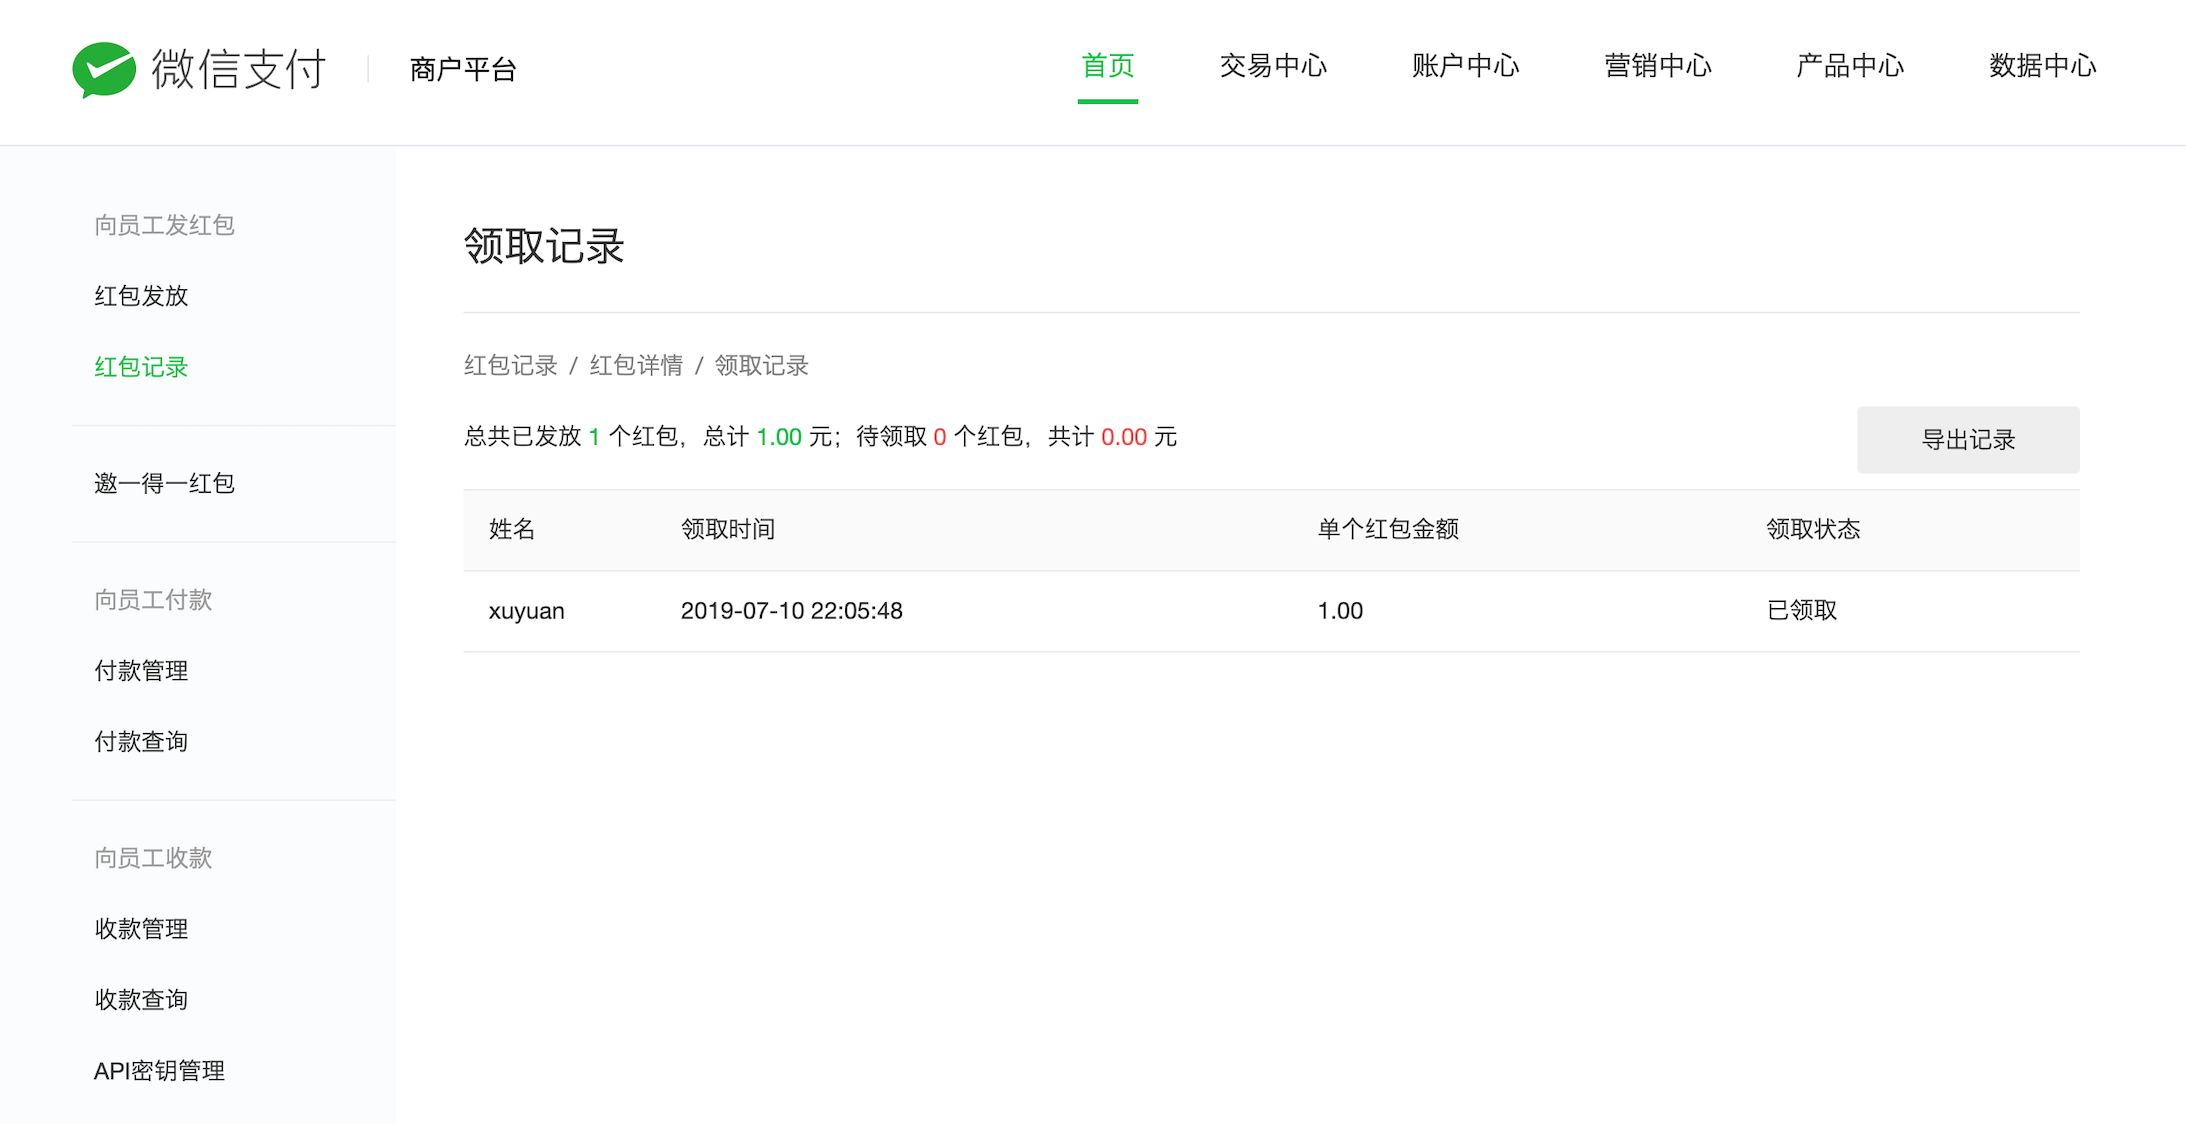Select the 产品中心 navigation item

coord(1849,66)
